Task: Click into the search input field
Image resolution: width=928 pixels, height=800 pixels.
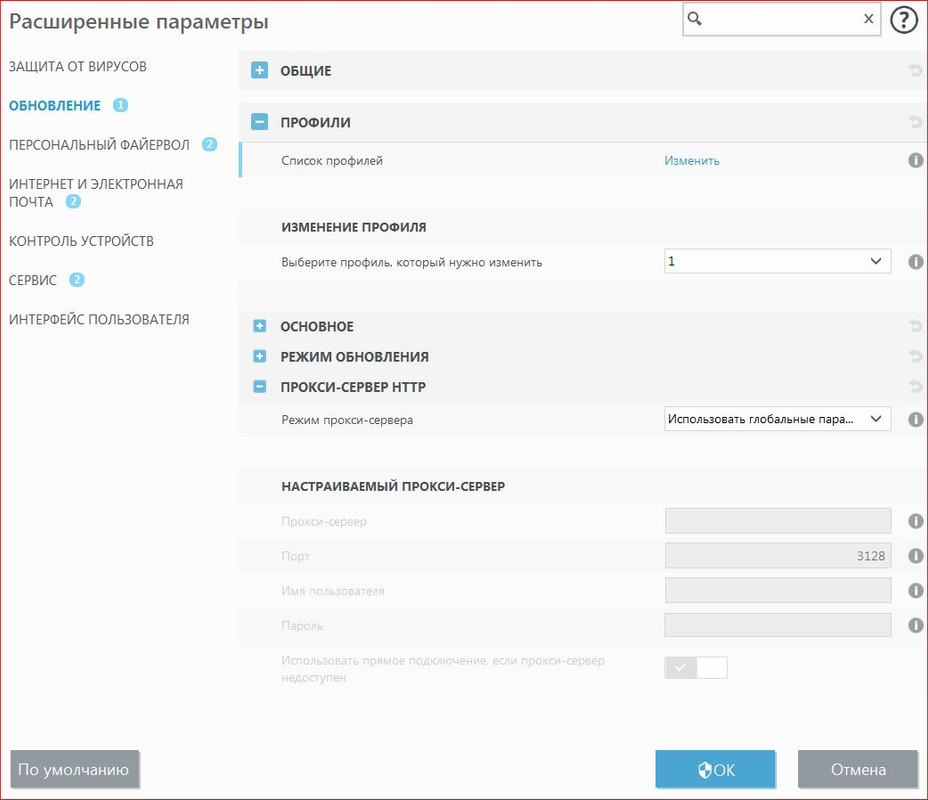Action: [x=781, y=19]
